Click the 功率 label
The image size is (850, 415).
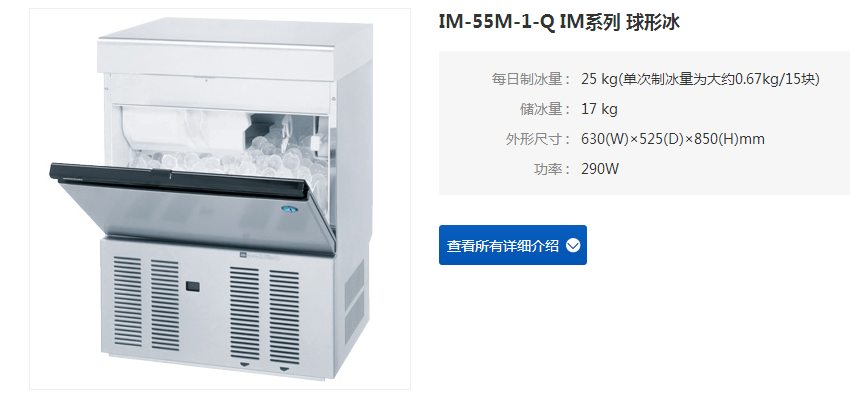(x=551, y=169)
